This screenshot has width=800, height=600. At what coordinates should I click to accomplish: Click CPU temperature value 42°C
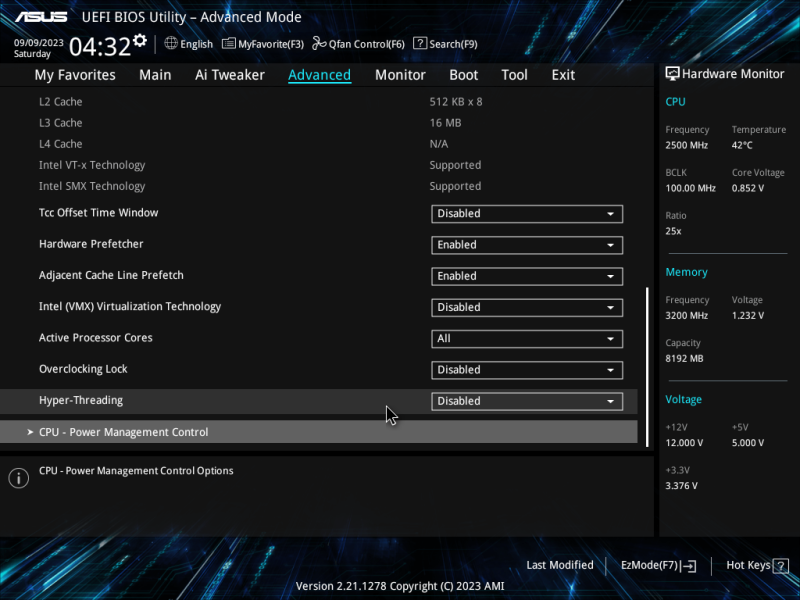[x=742, y=145]
